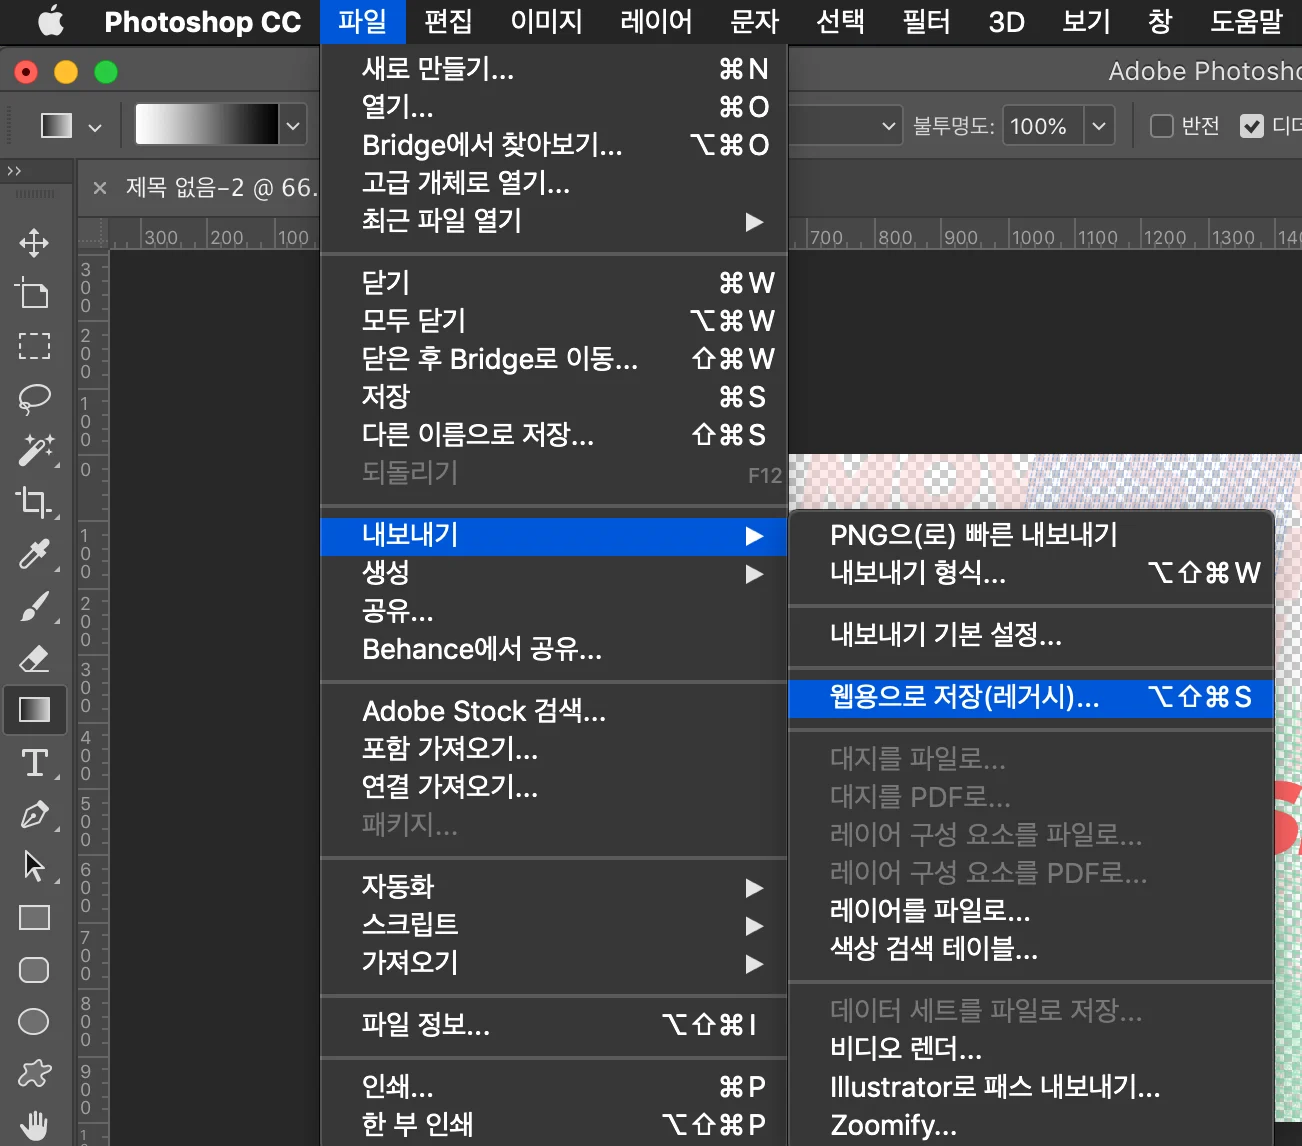Expand the 가져오기 submenu

coord(554,963)
